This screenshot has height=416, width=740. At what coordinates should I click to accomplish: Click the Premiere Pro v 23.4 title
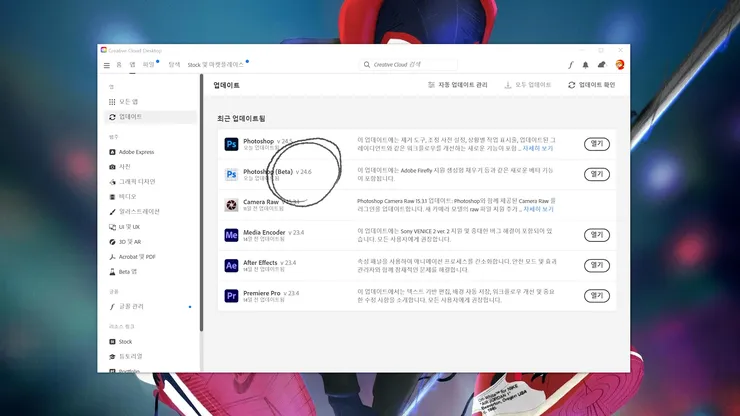(x=271, y=293)
